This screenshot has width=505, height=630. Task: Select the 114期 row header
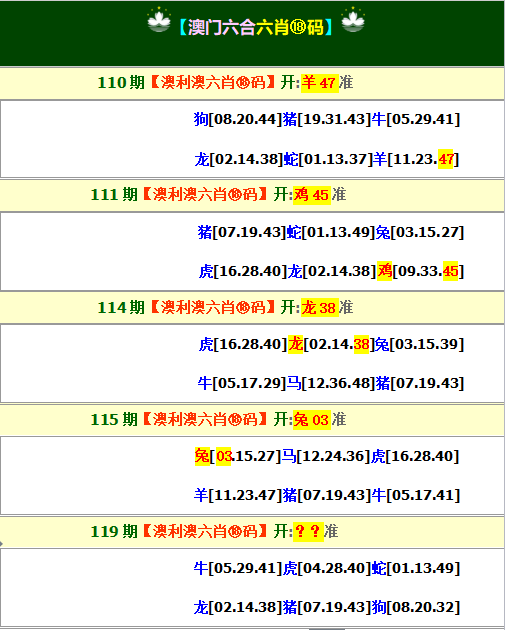[252, 308]
